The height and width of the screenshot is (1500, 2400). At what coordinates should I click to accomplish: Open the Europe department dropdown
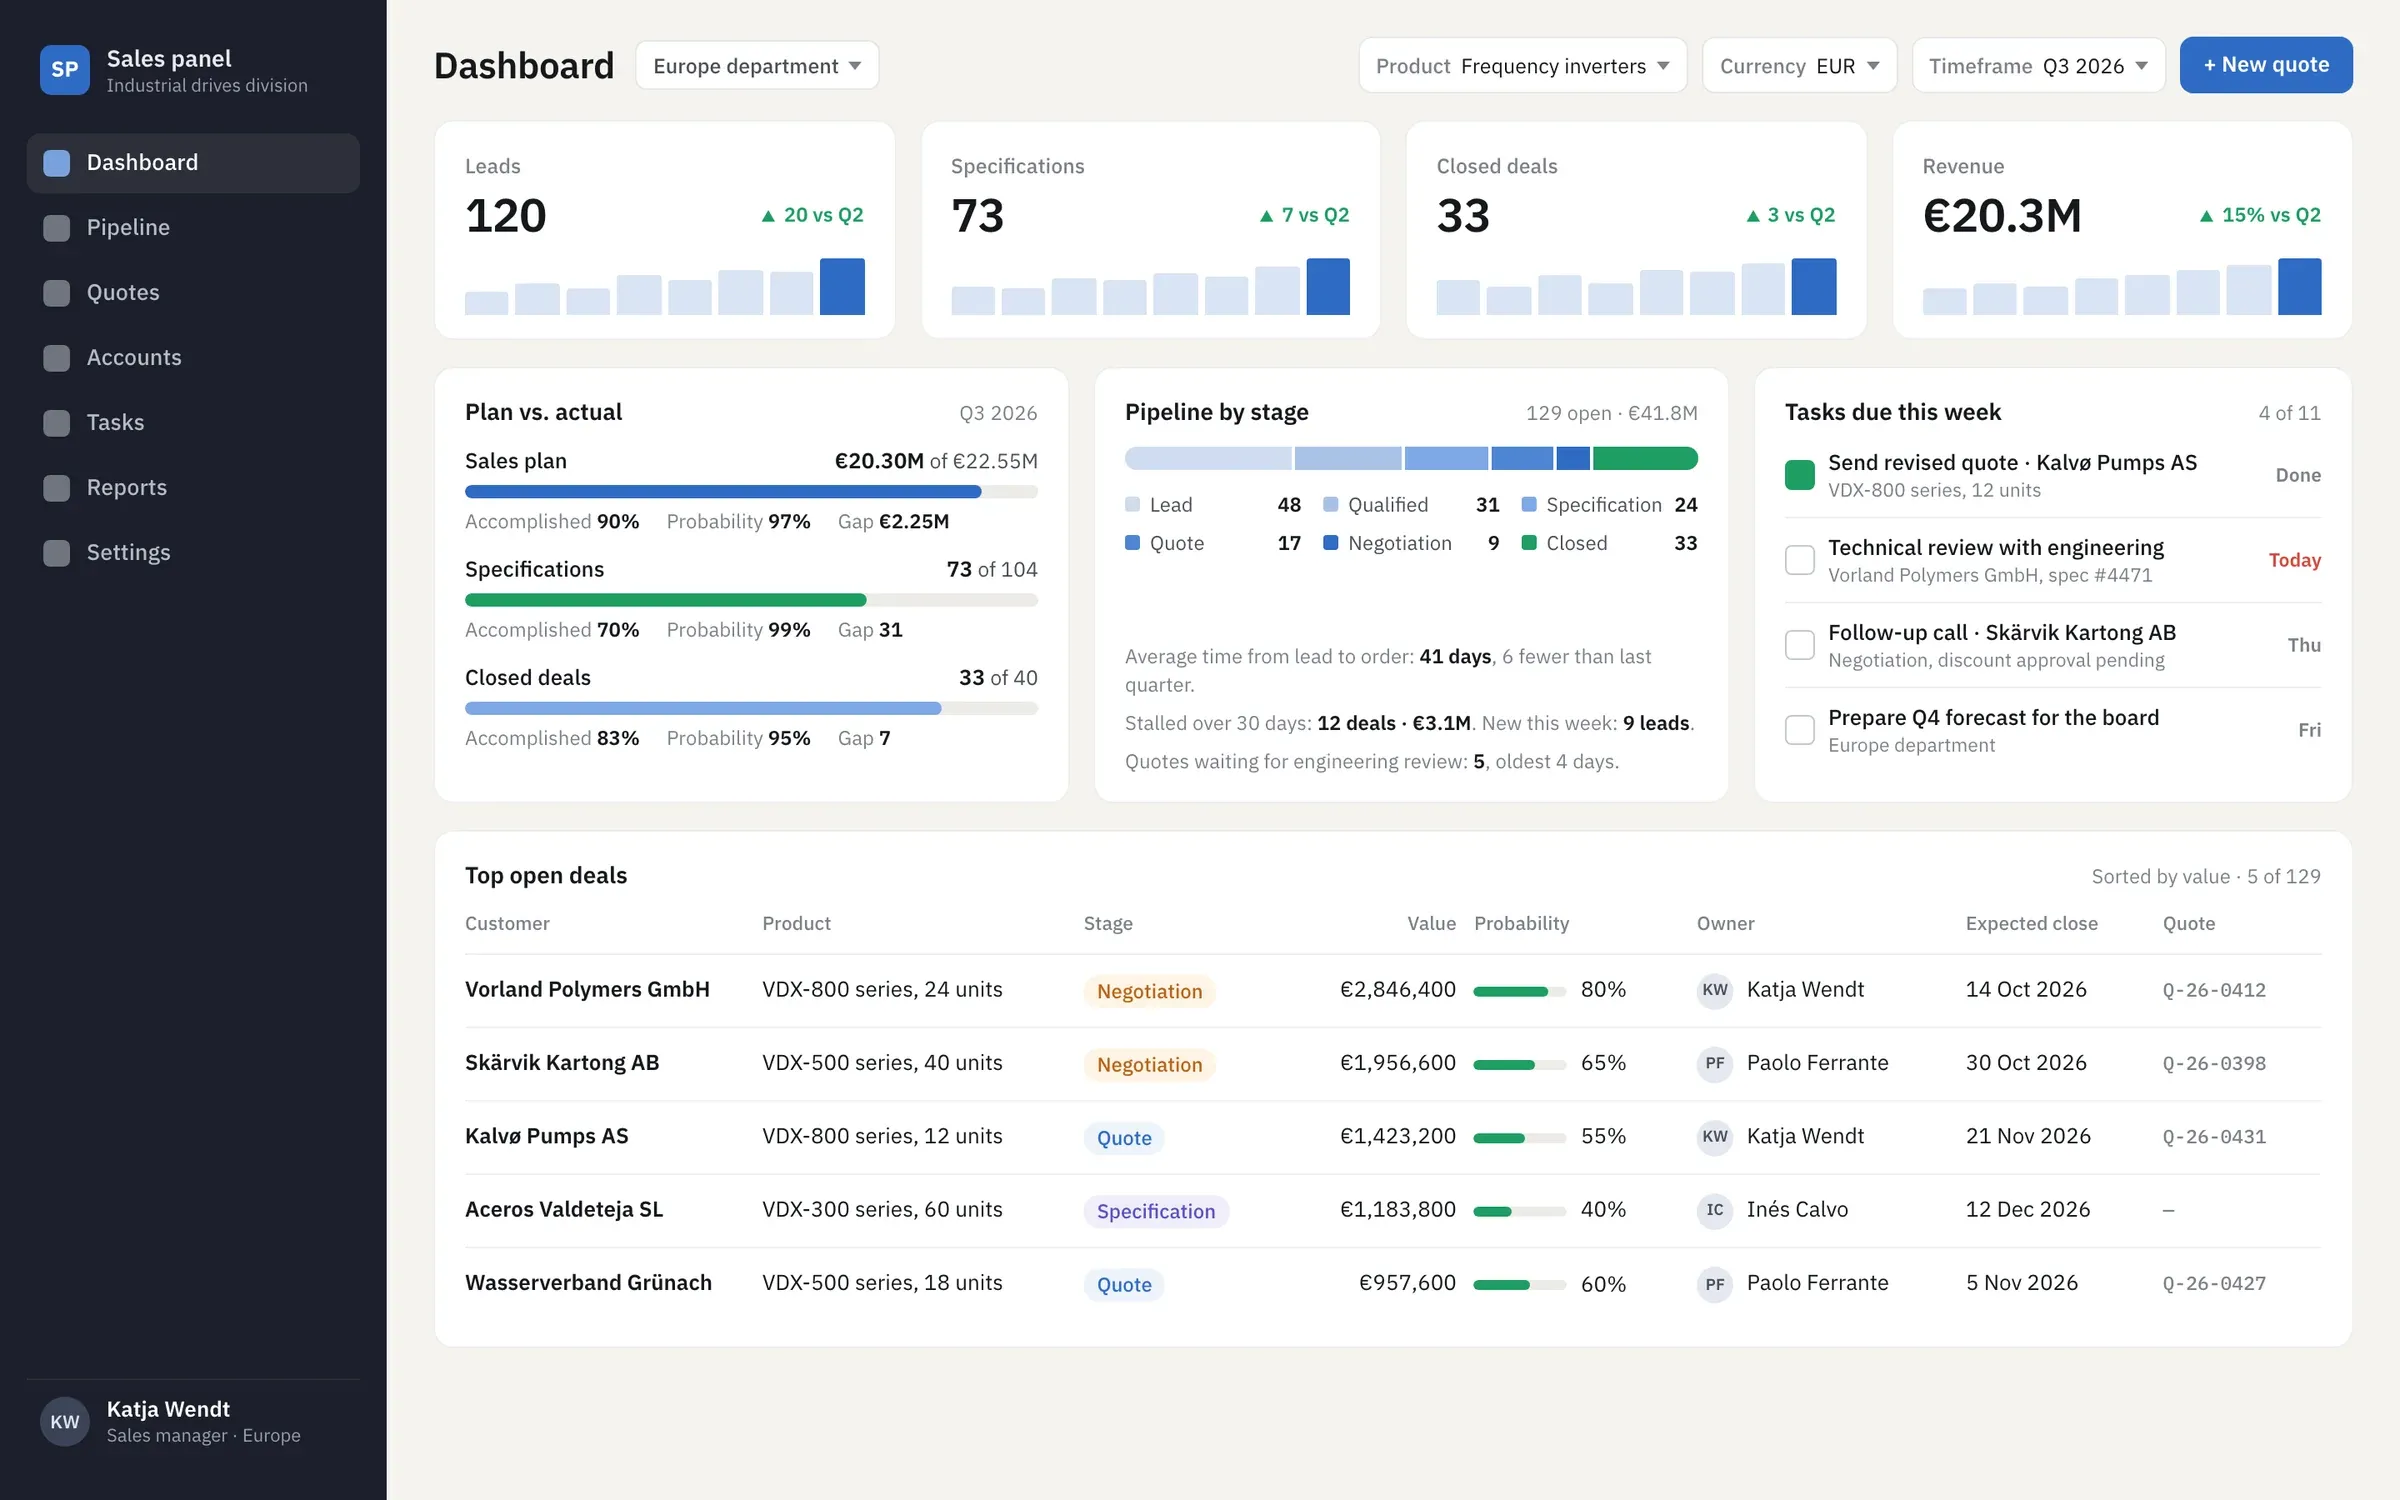(x=757, y=66)
